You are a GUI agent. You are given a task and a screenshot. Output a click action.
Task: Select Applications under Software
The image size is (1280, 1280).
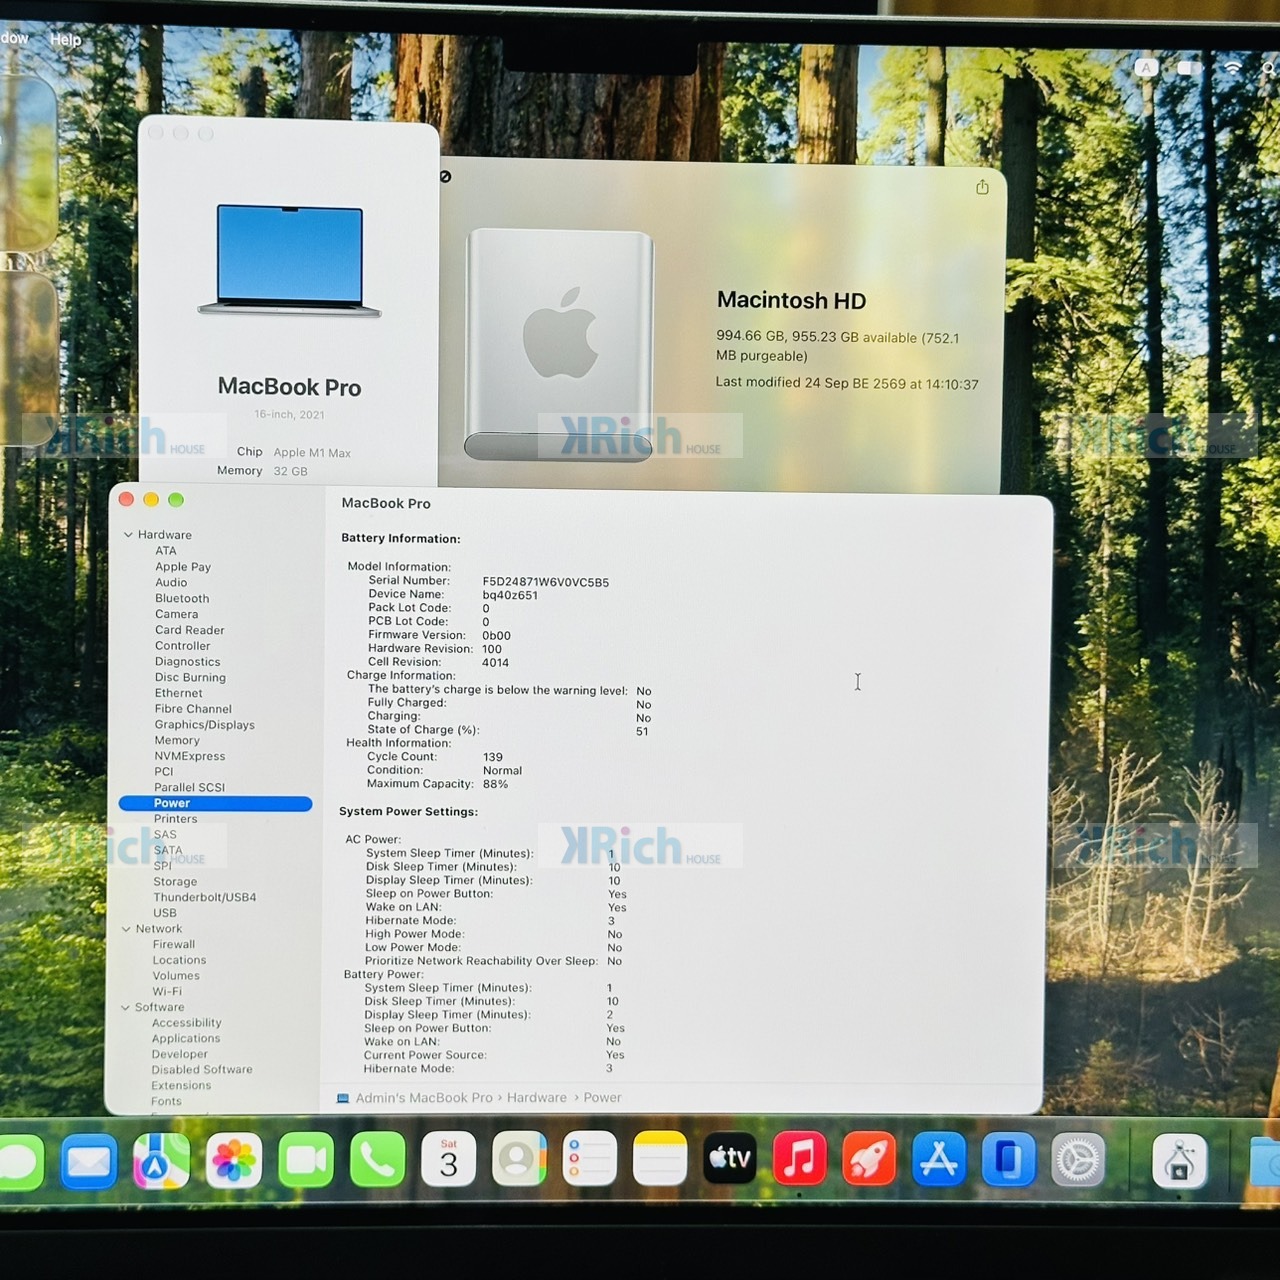186,1039
